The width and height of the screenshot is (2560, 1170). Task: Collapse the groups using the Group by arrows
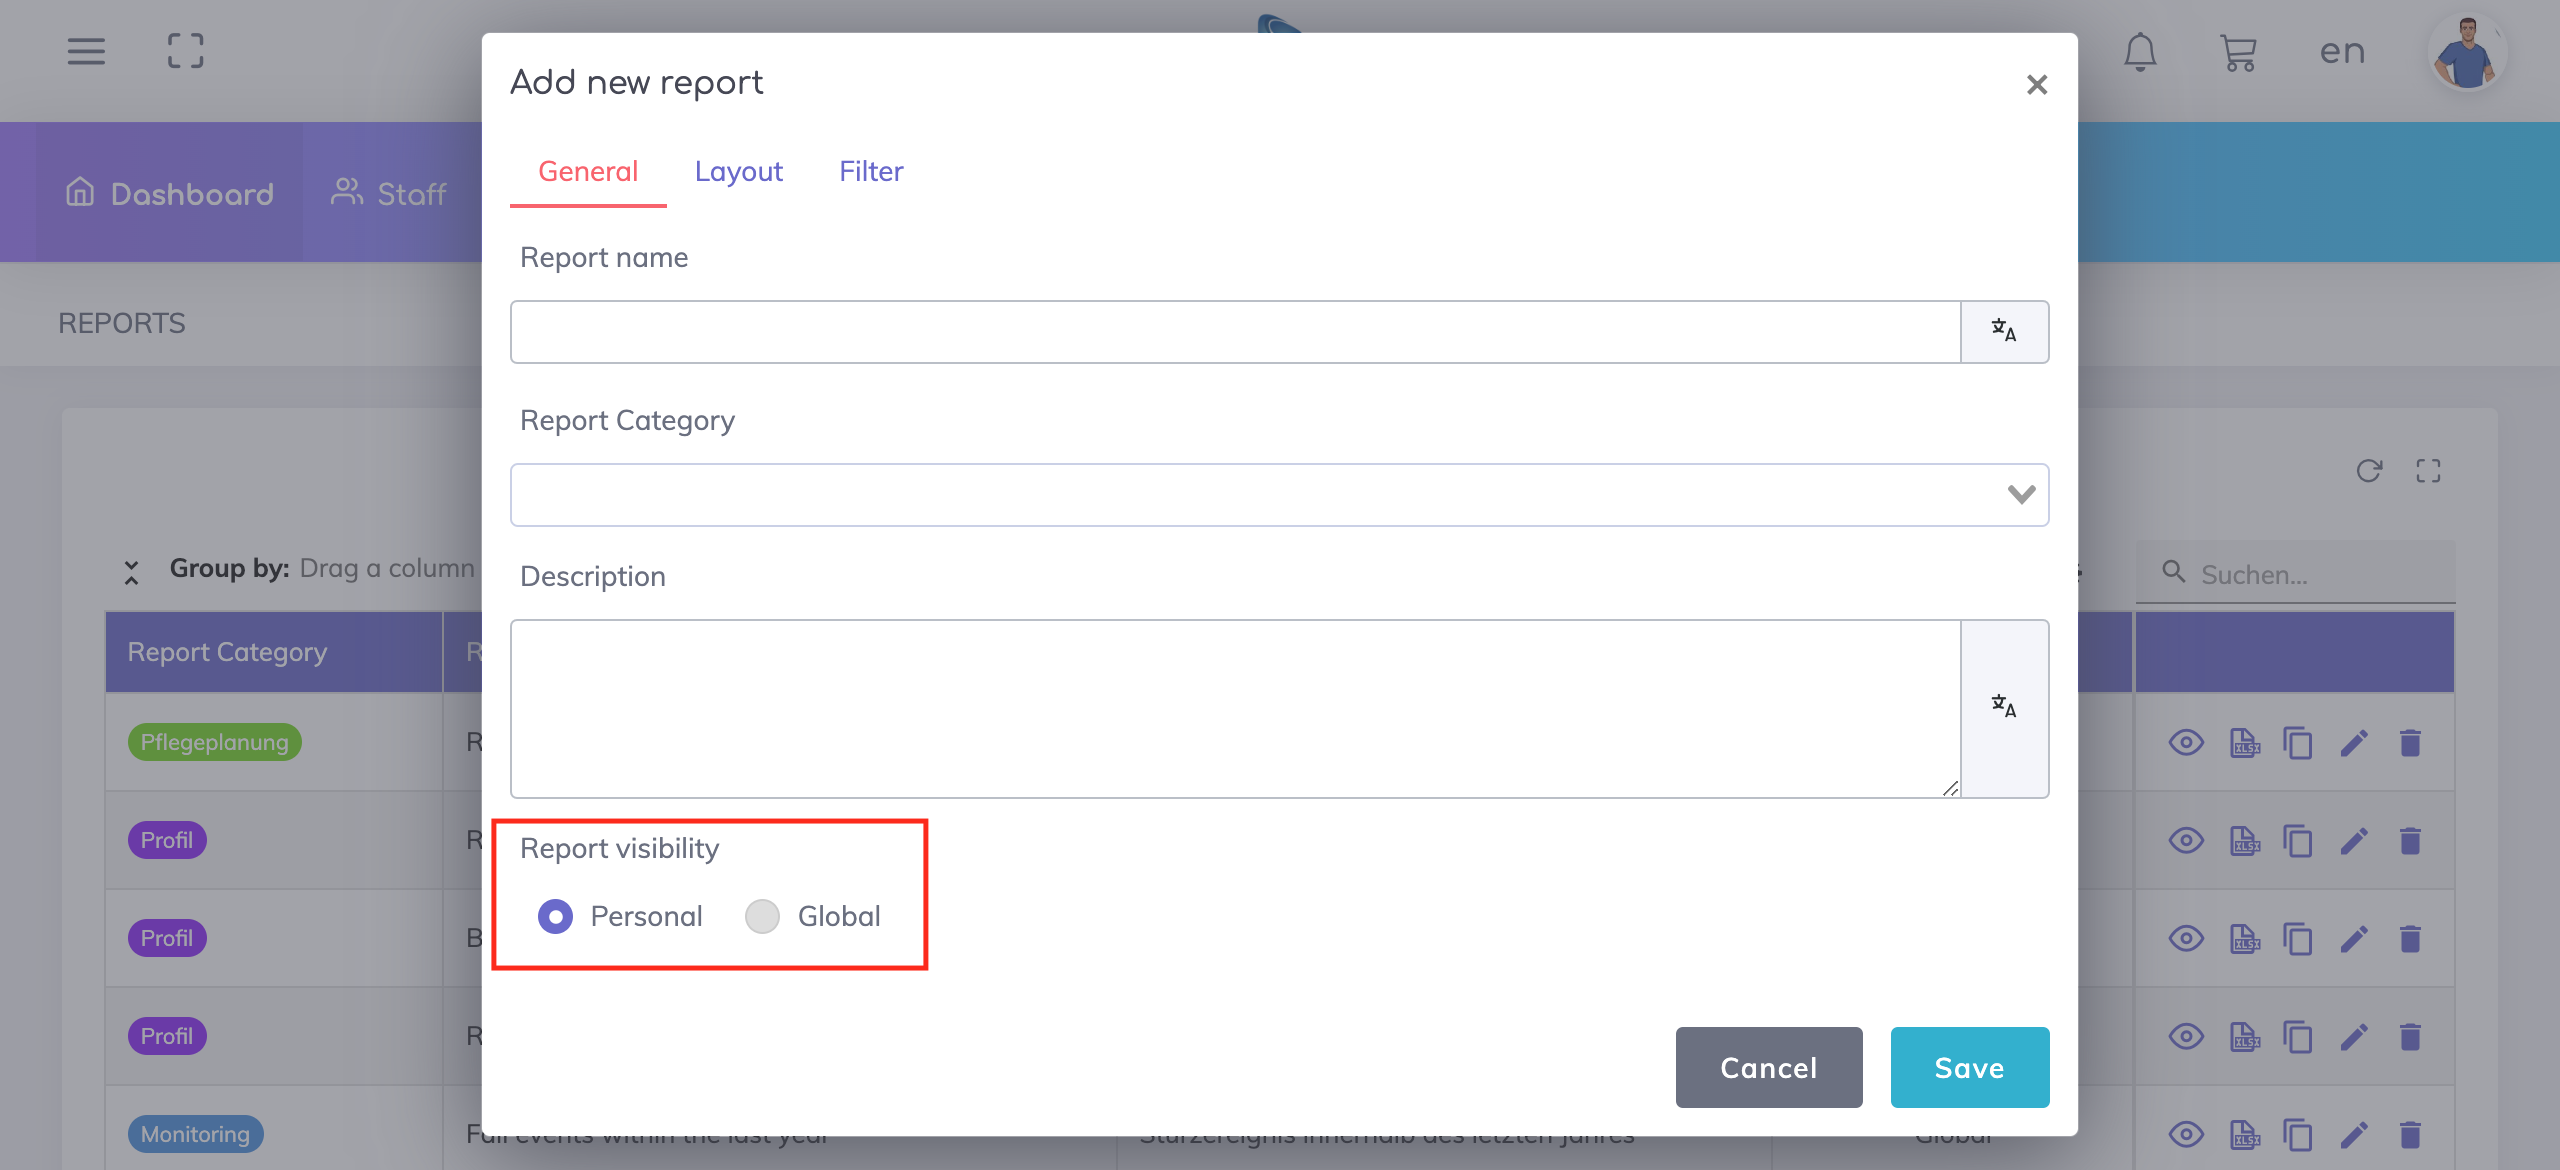131,572
